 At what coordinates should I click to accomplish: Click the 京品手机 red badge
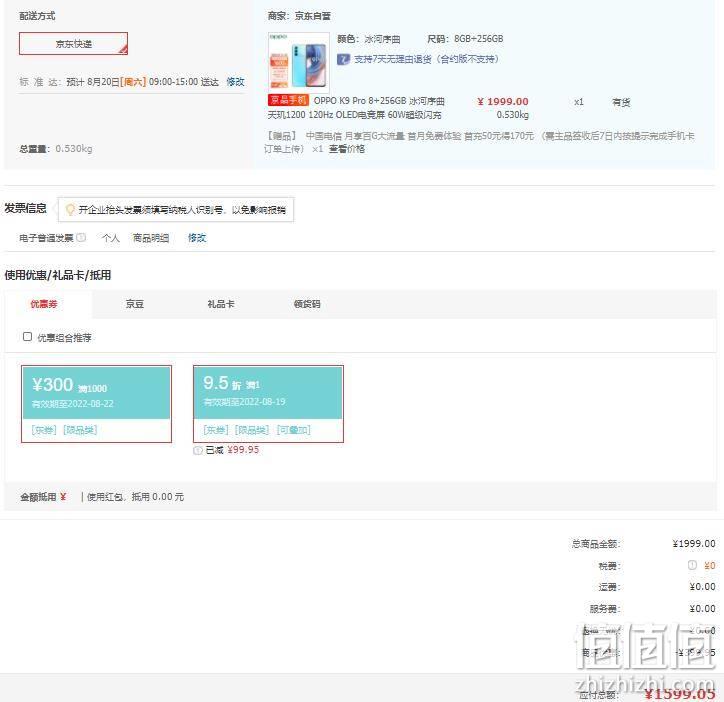pos(288,100)
